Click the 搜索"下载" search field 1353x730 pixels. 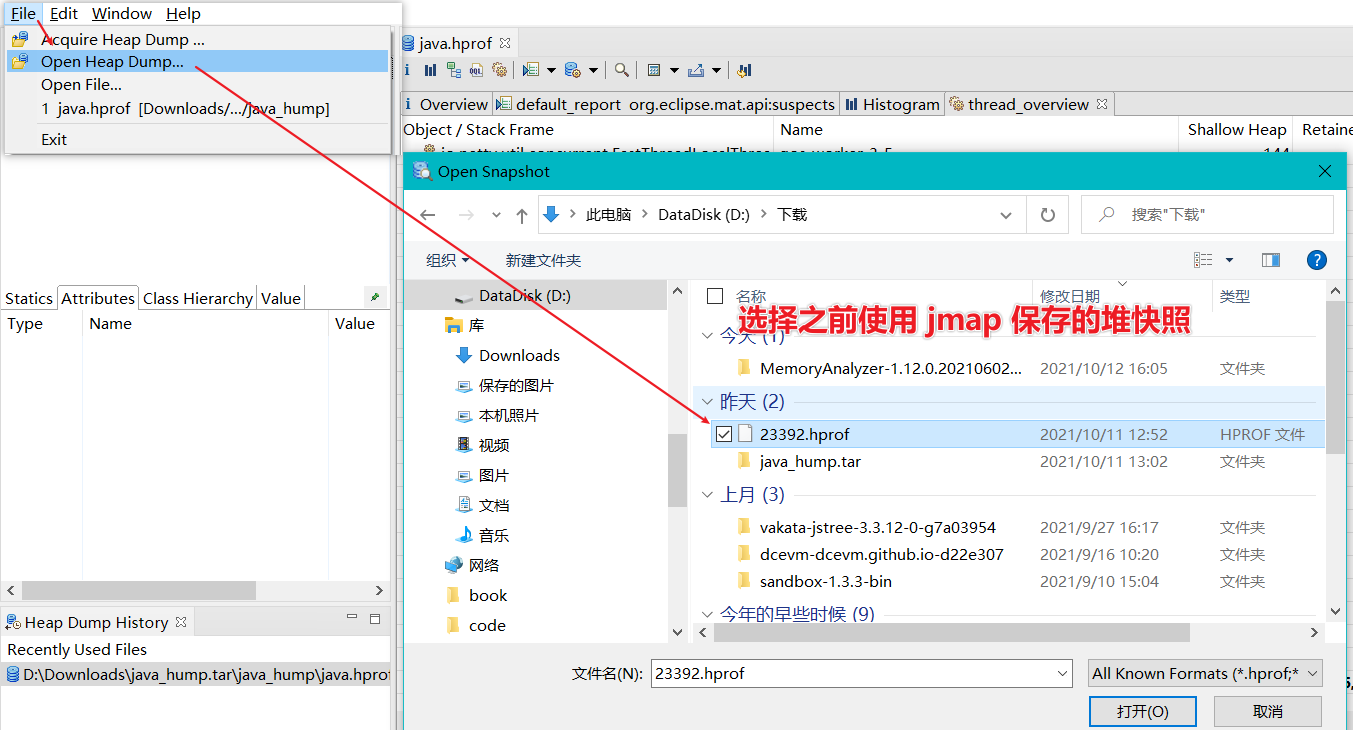pos(1207,215)
